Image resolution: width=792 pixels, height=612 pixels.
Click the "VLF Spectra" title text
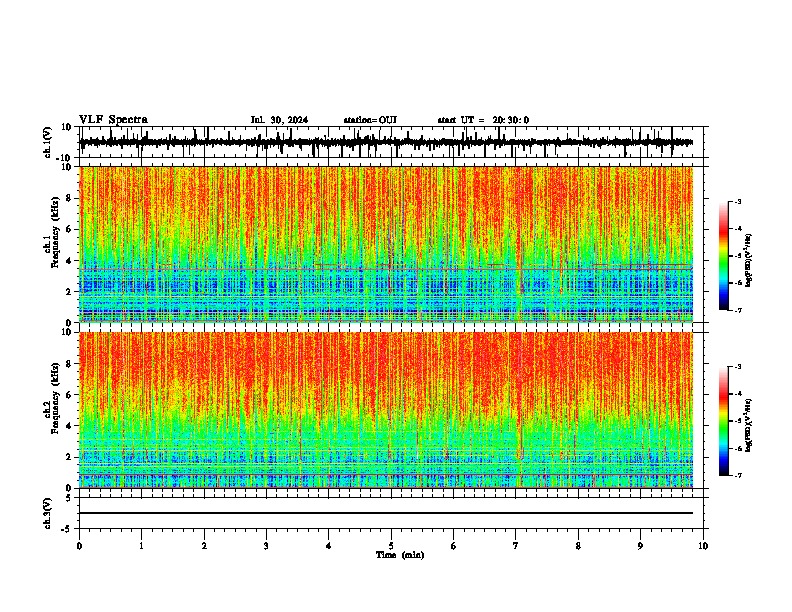click(113, 120)
